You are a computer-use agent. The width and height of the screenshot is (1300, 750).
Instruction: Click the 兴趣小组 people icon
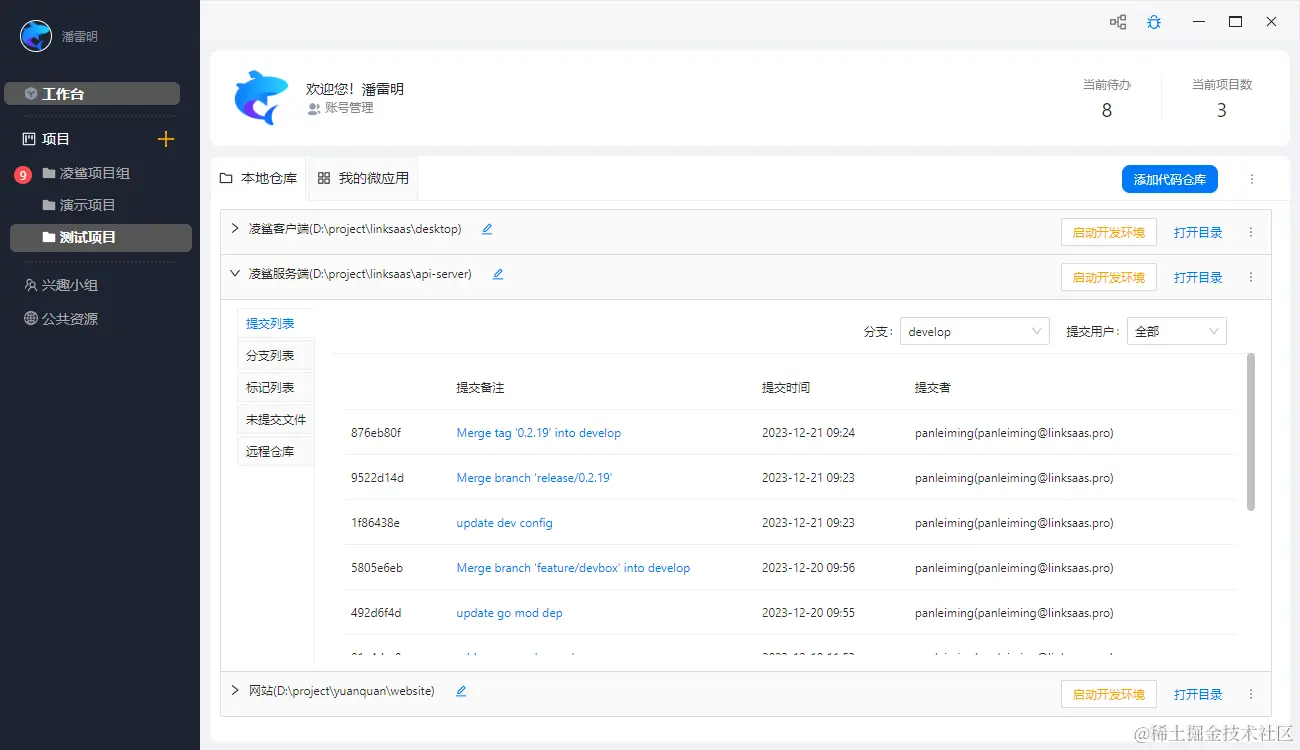pos(30,285)
